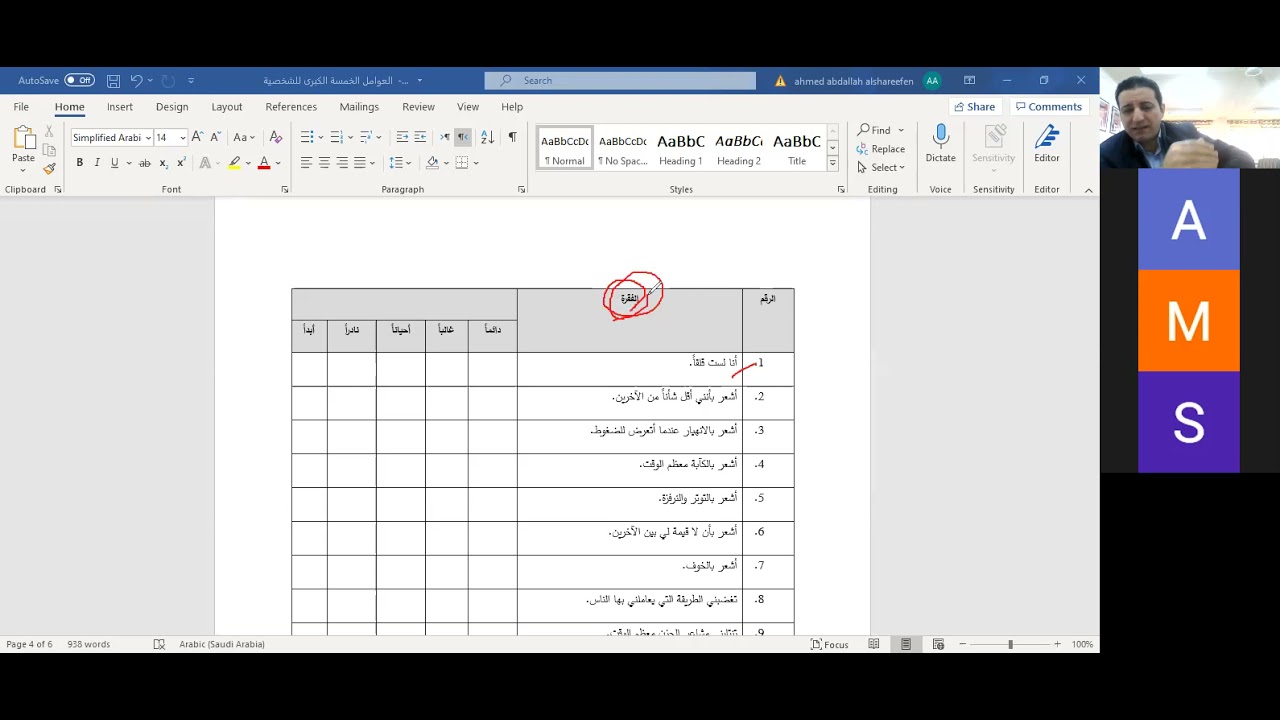This screenshot has width=1280, height=720.
Task: Open the Change Case Aa dropdown
Action: coord(244,137)
